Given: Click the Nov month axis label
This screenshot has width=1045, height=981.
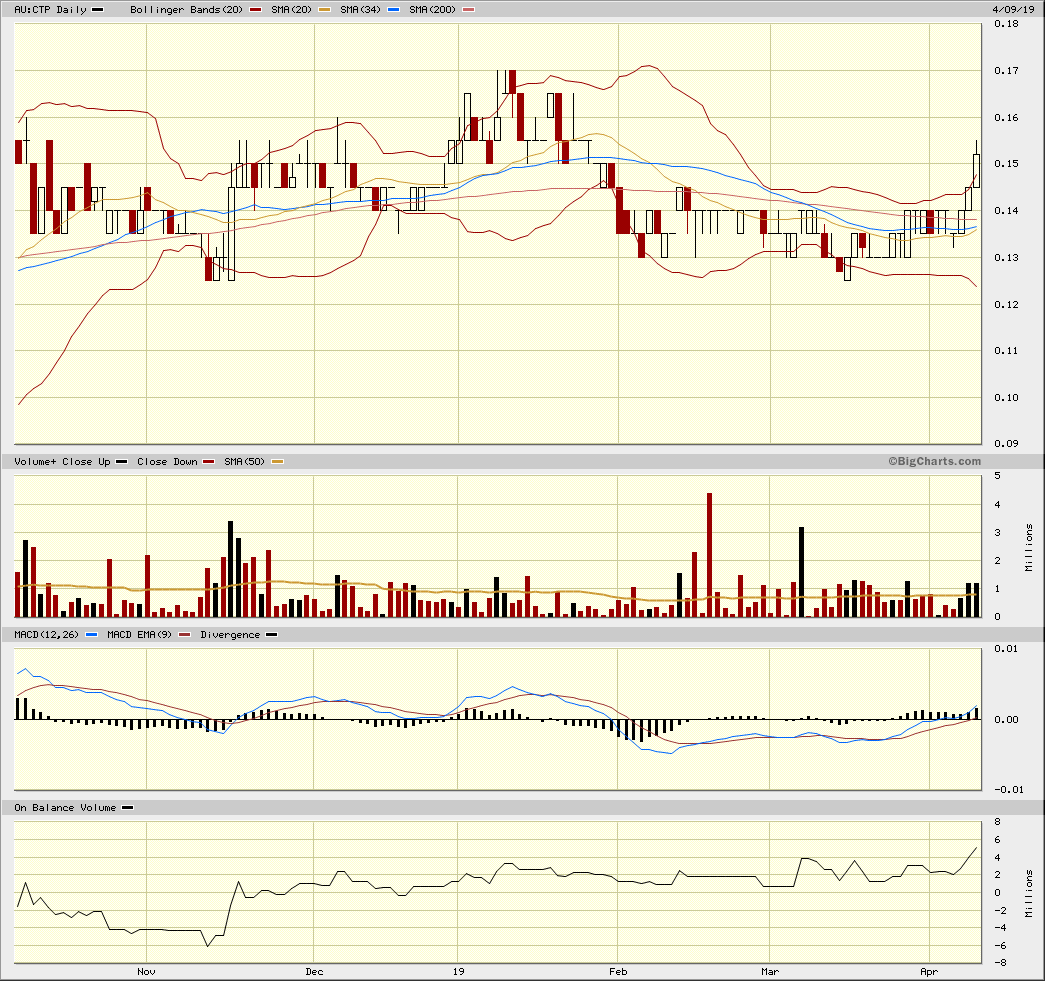Looking at the screenshot, I should point(146,972).
